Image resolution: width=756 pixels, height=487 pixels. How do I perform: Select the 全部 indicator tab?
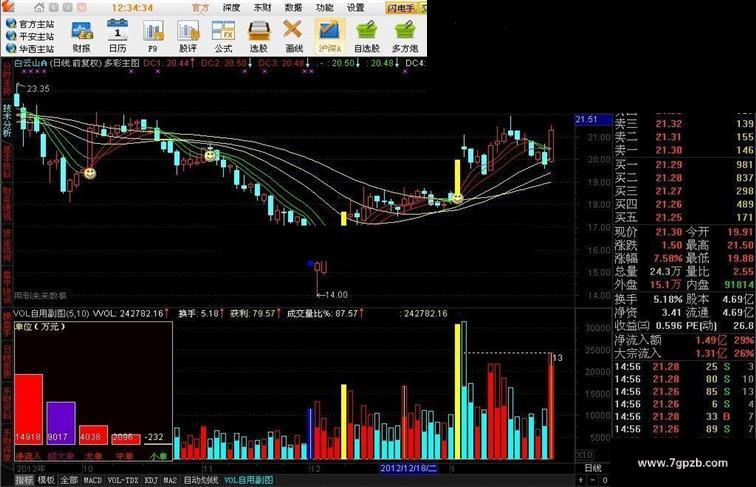click(68, 480)
